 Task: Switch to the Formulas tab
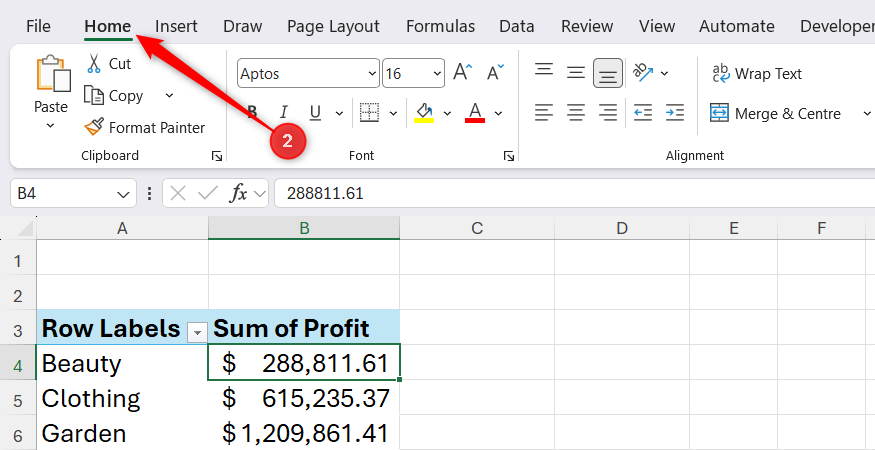[440, 26]
